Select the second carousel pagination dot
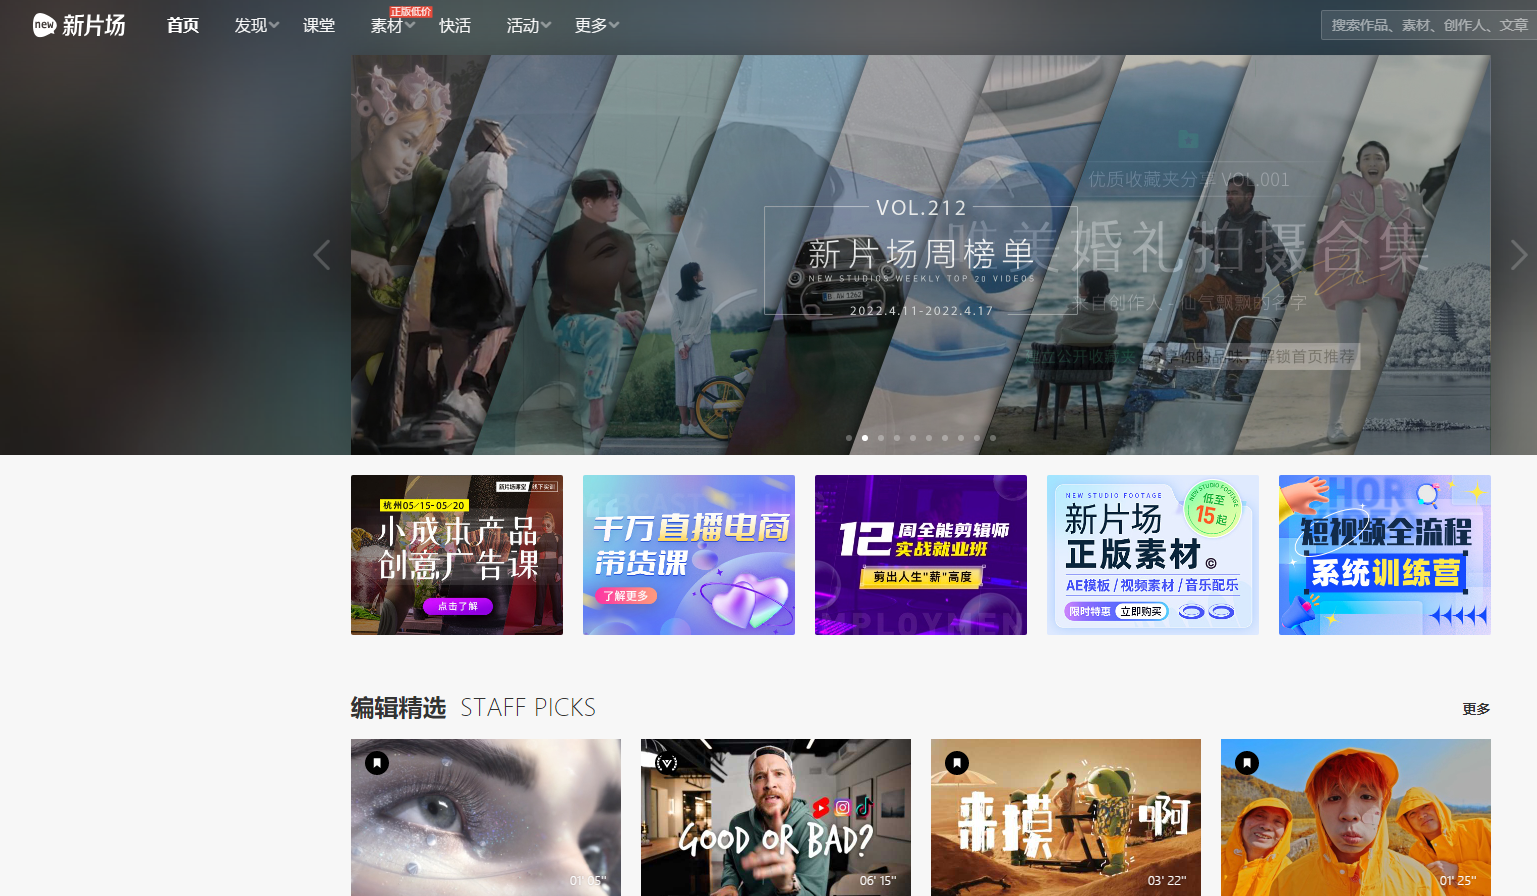1537x896 pixels. pyautogui.click(x=864, y=437)
